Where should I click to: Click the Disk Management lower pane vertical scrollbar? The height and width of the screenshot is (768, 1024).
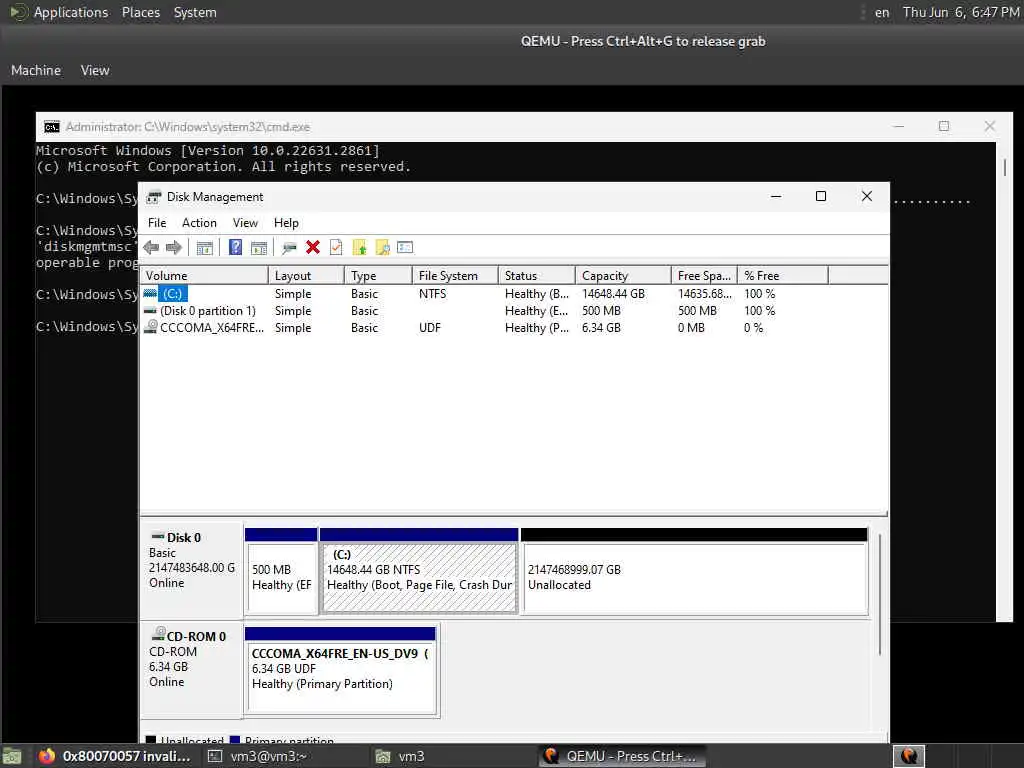[x=880, y=594]
